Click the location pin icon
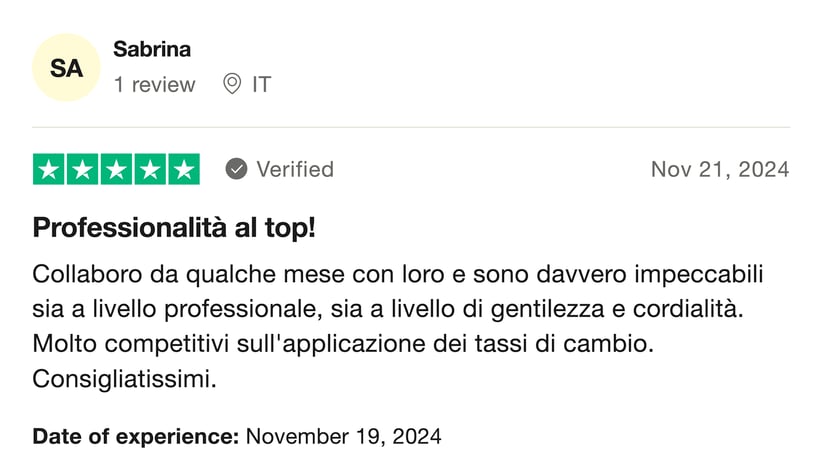The image size is (824, 467). (231, 84)
